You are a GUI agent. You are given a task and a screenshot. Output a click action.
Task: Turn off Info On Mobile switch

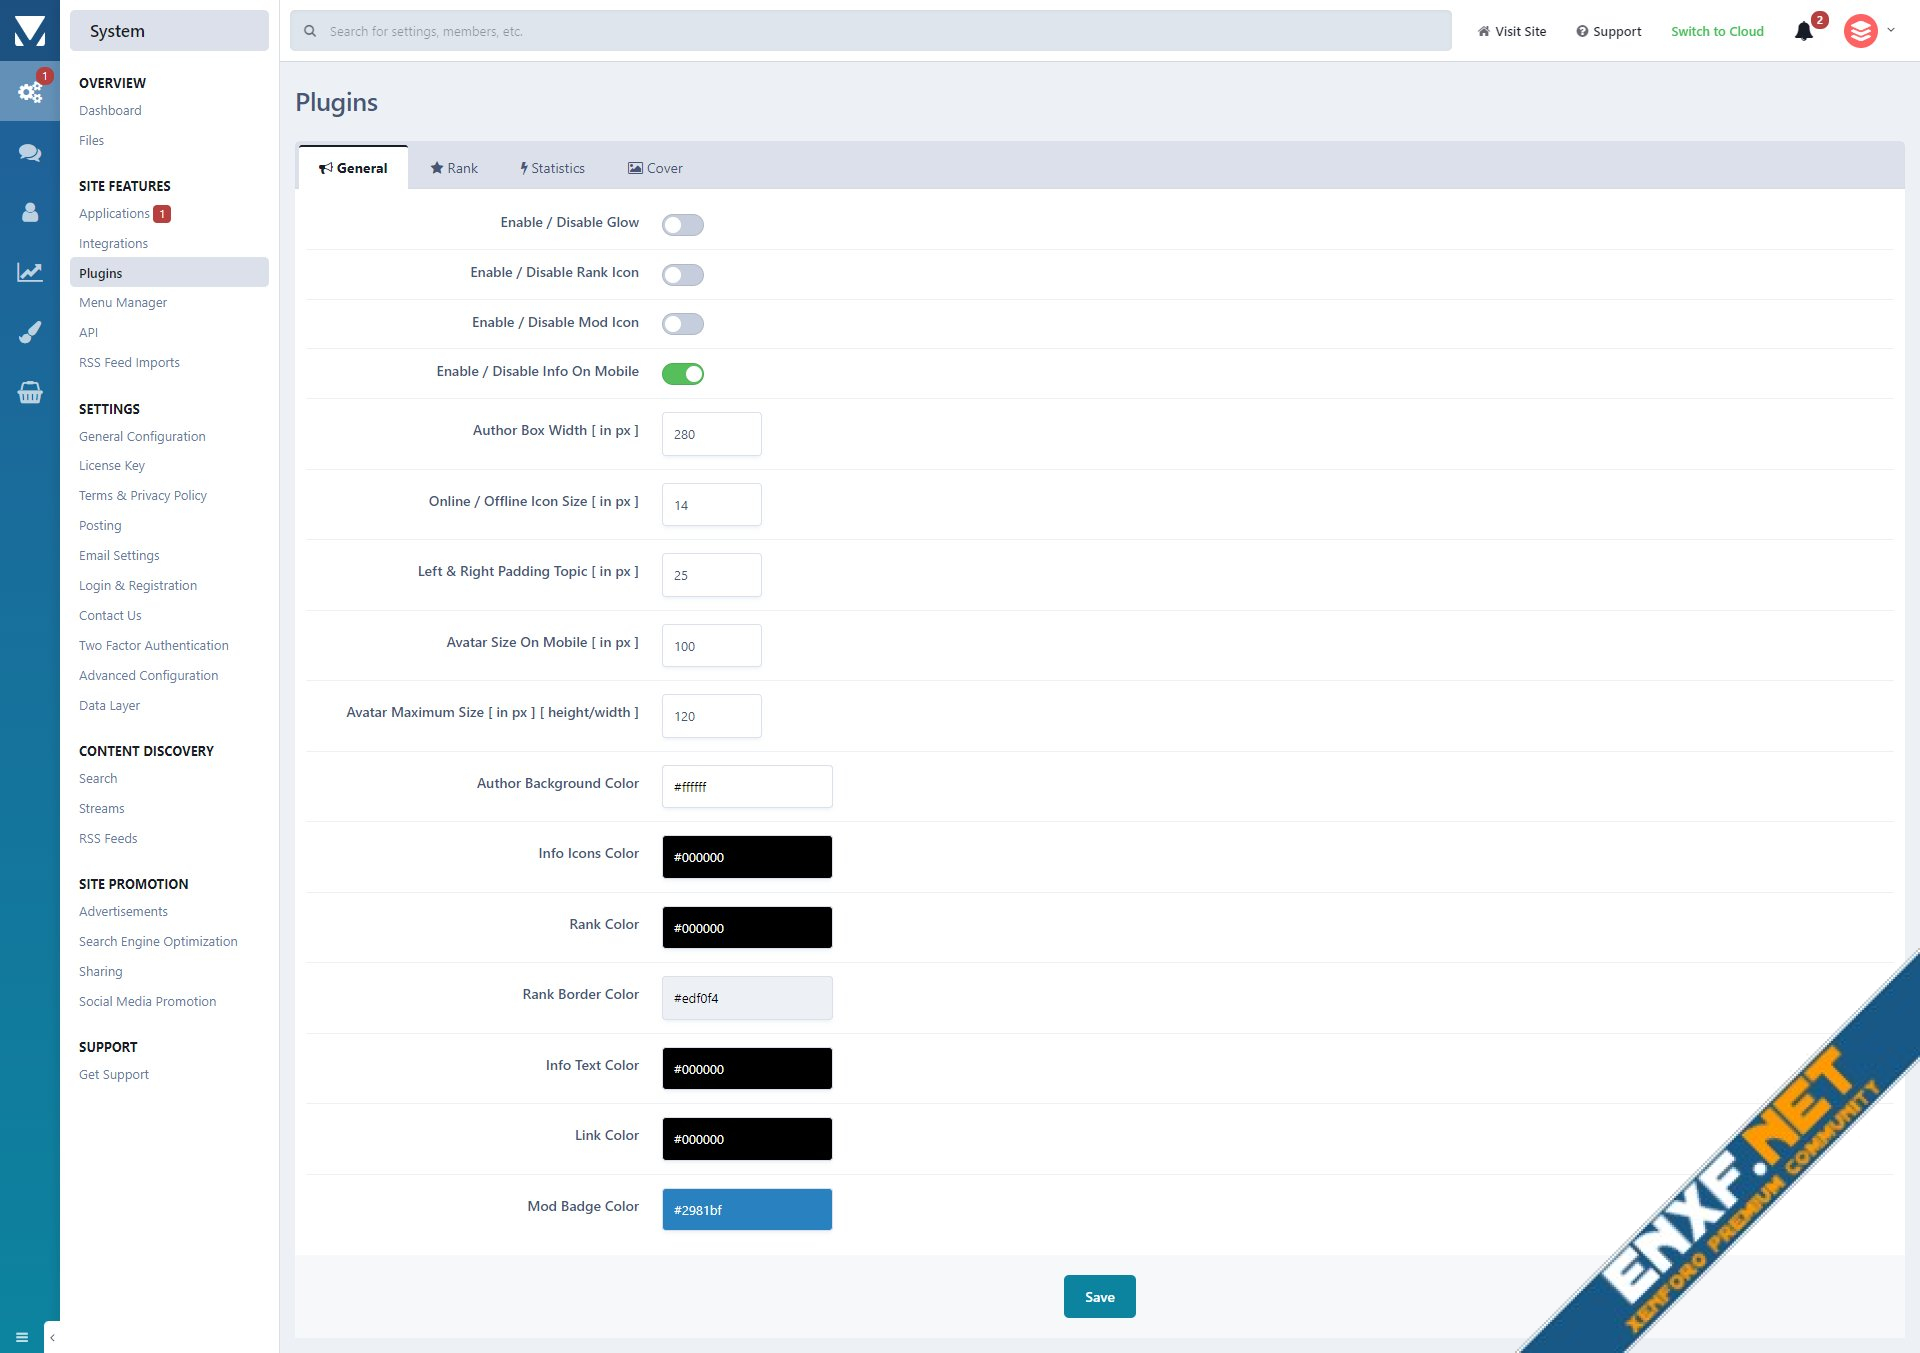click(683, 373)
